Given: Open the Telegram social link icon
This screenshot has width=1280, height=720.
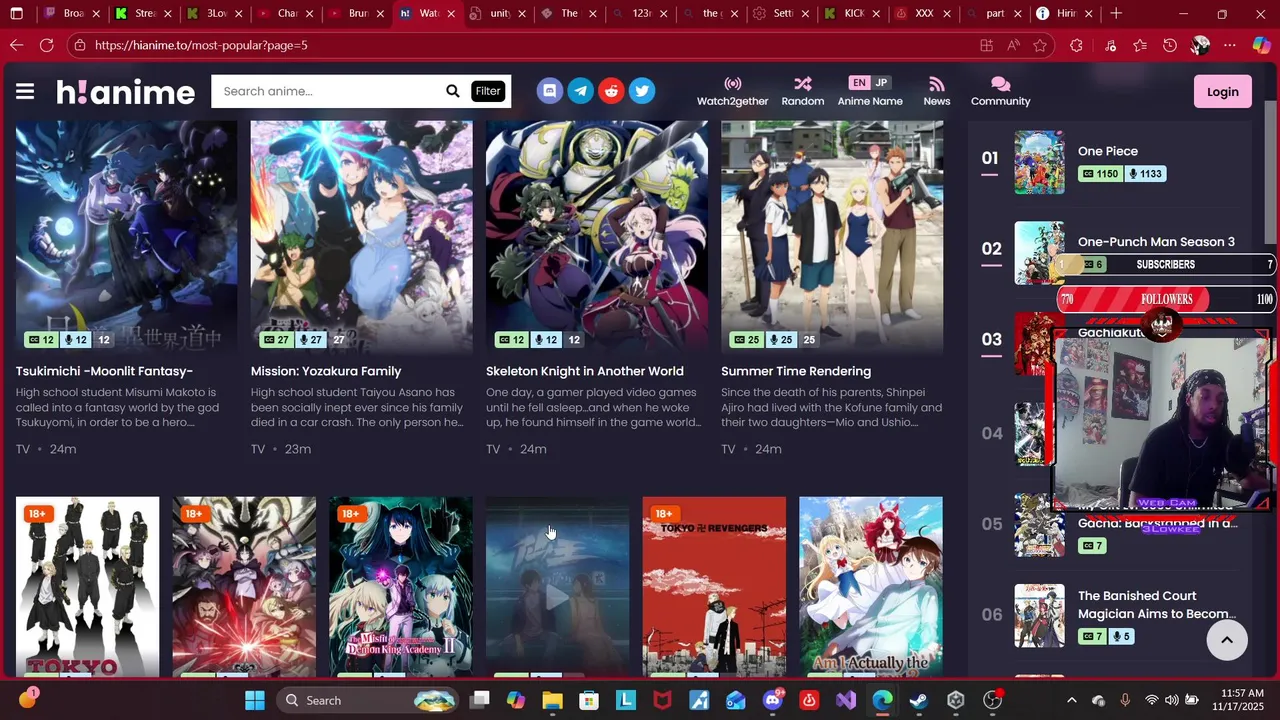Looking at the screenshot, I should click(x=580, y=91).
